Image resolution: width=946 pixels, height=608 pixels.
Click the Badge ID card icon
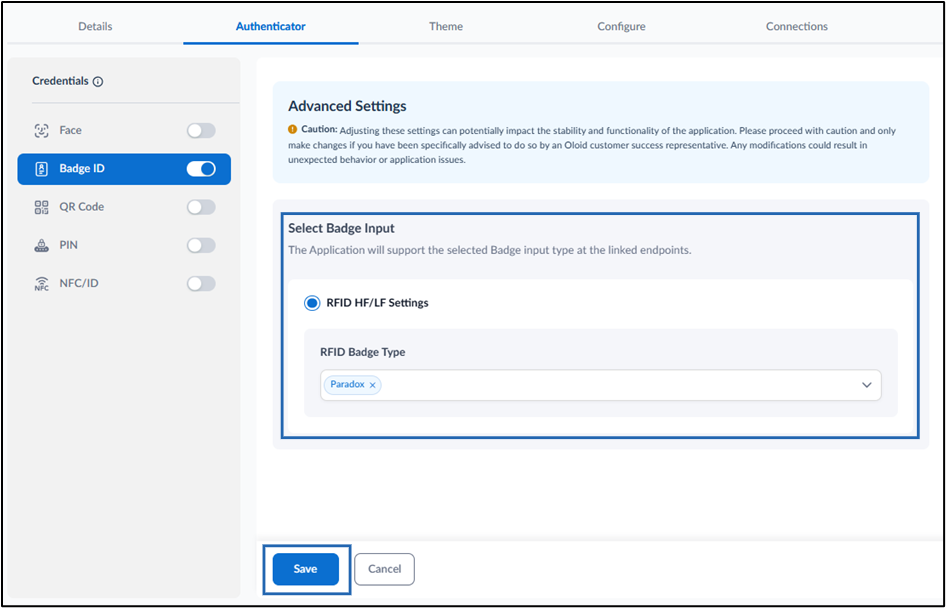[x=41, y=169]
